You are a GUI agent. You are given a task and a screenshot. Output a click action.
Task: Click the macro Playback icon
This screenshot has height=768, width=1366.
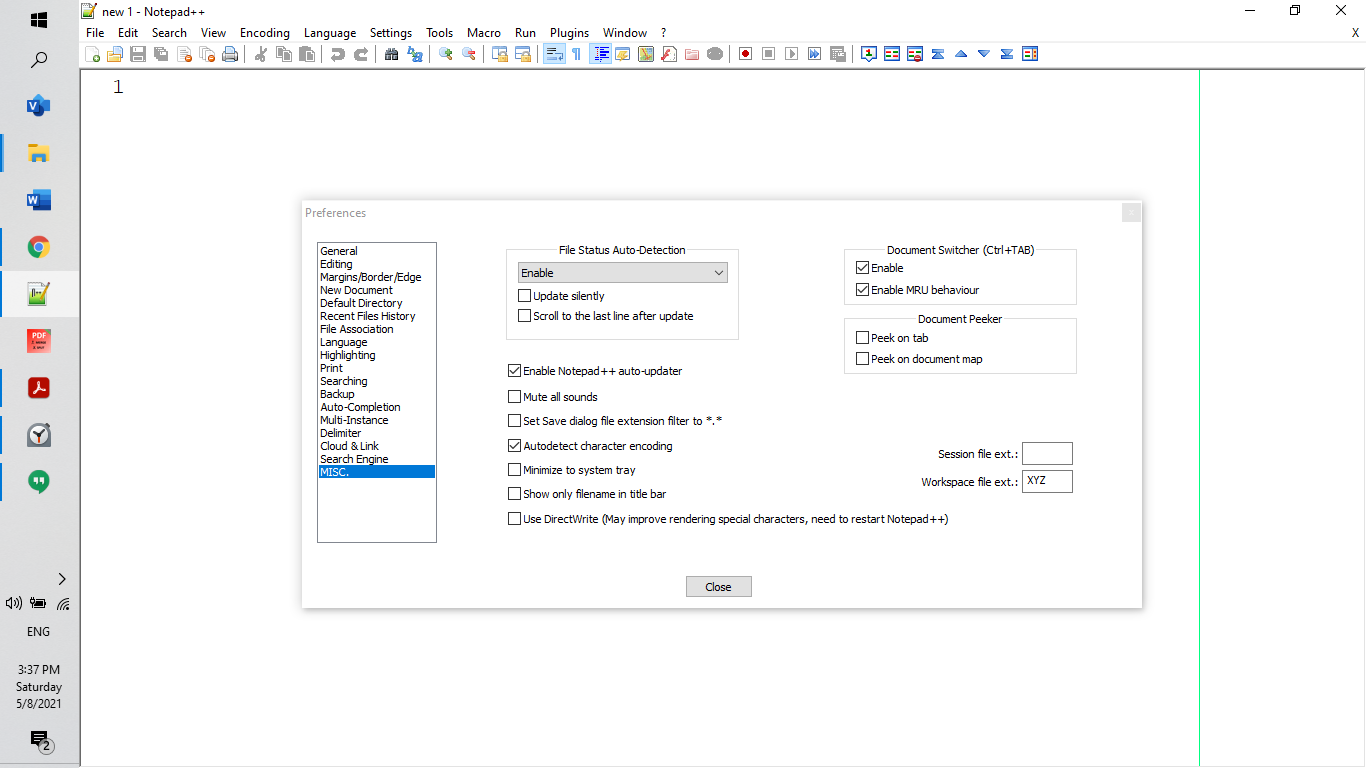[792, 54]
